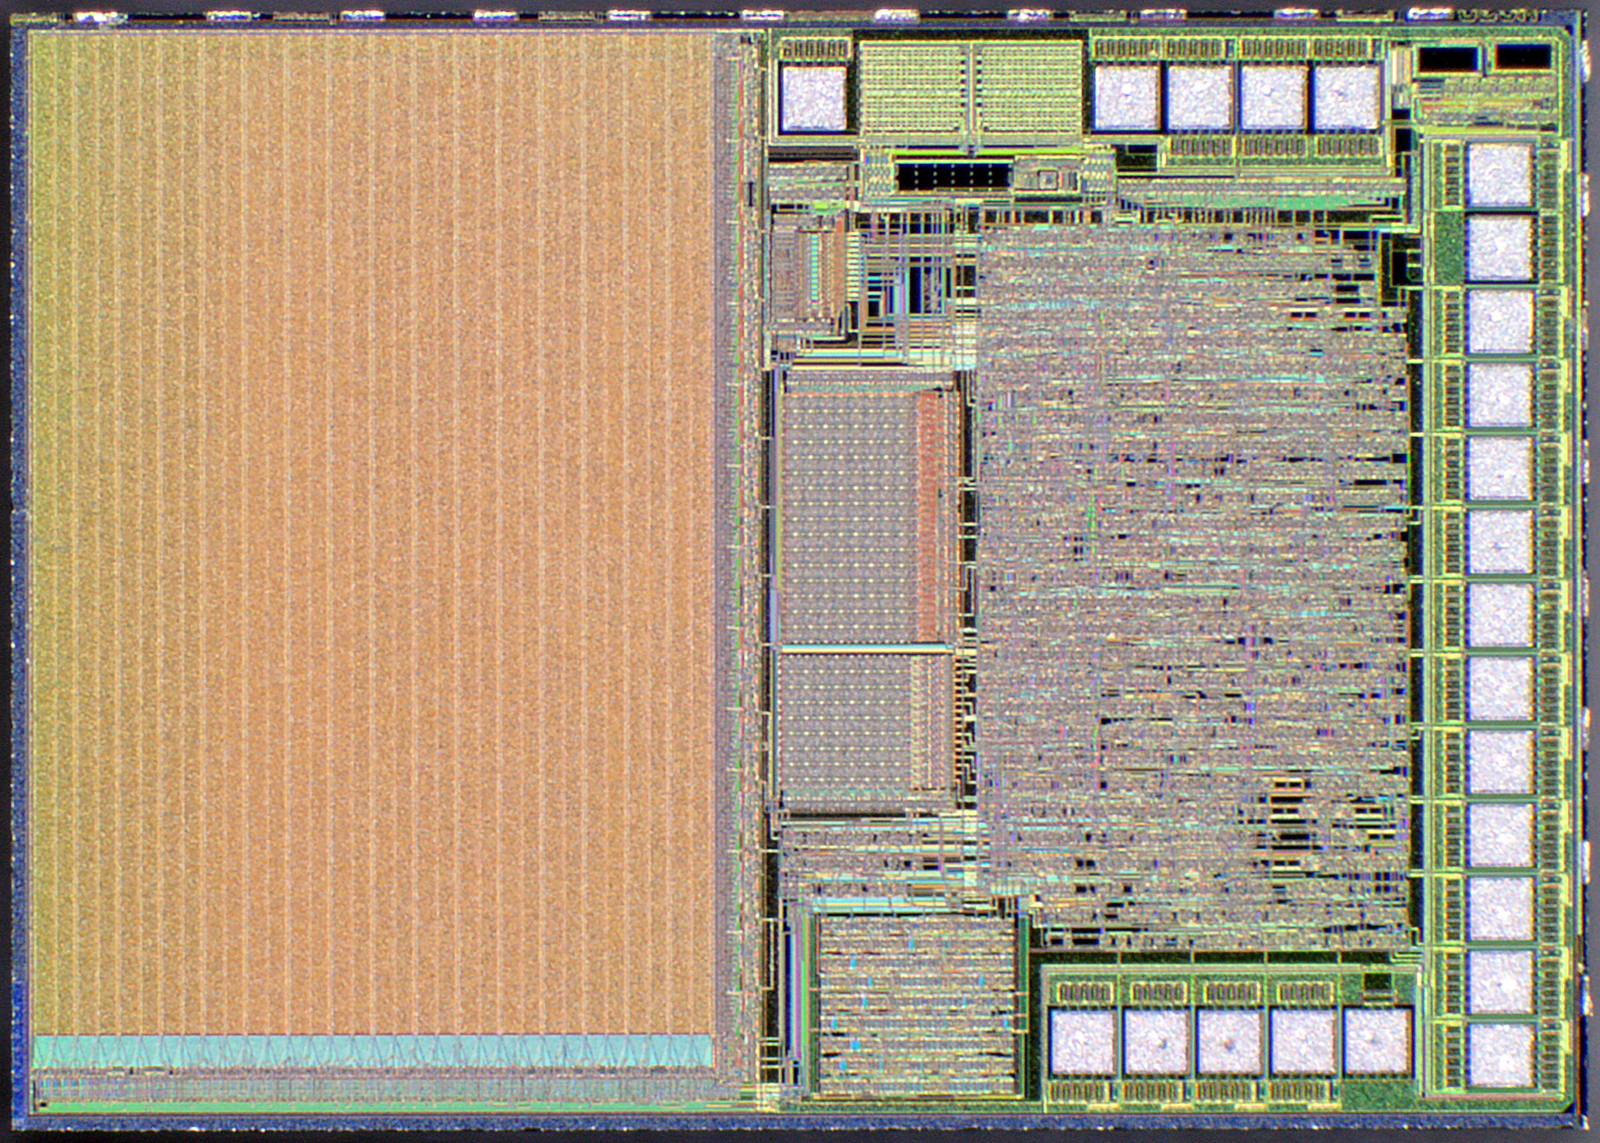
Task: Select the left grid-patterned block of the top pair
Action: 913,88
